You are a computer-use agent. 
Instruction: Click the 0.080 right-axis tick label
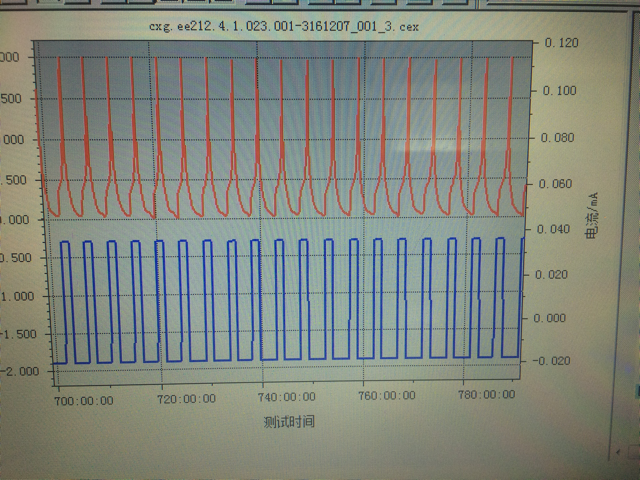pyautogui.click(x=557, y=138)
